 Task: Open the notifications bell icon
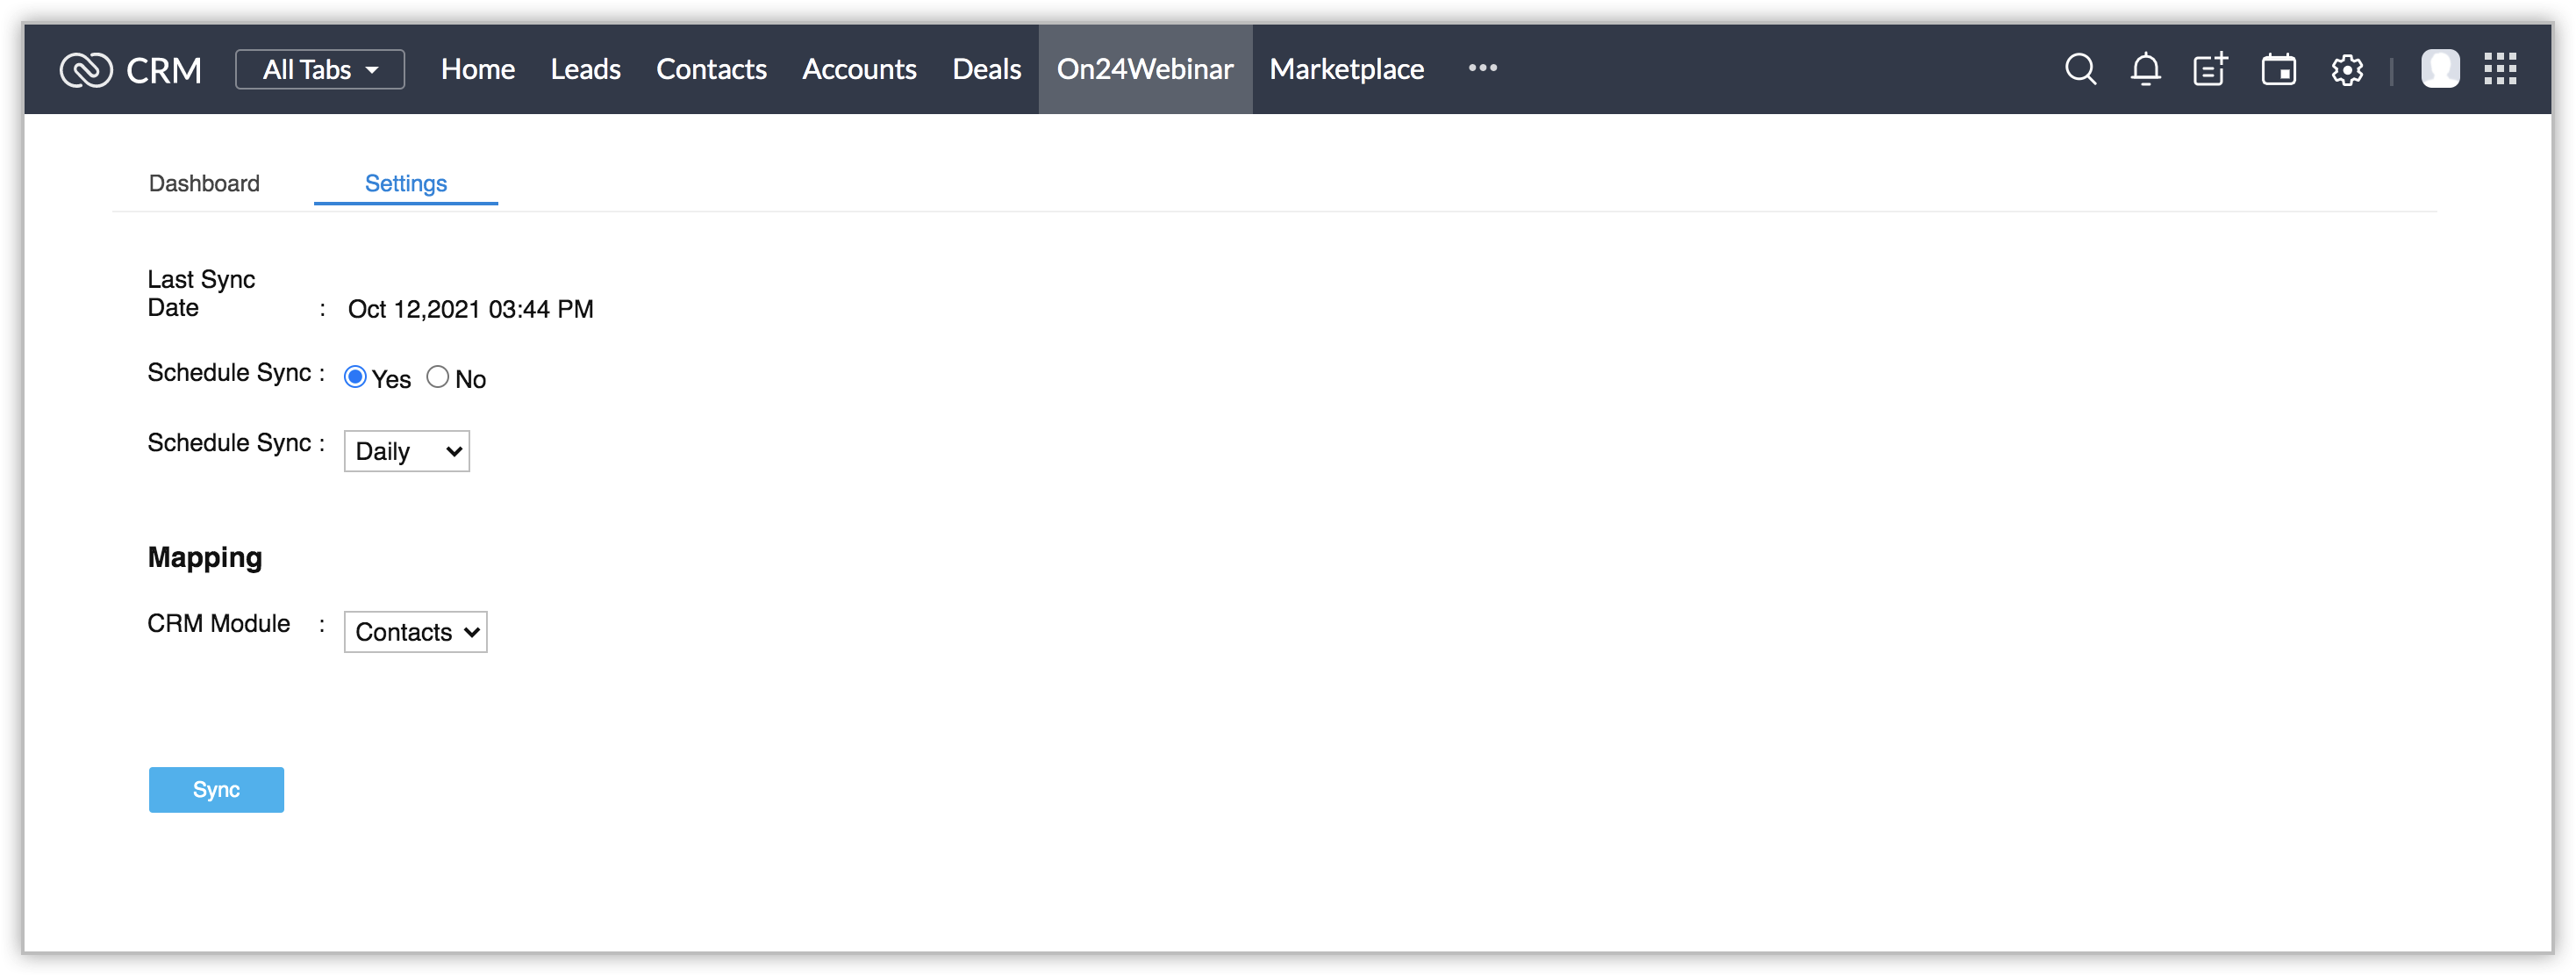[x=2145, y=69]
